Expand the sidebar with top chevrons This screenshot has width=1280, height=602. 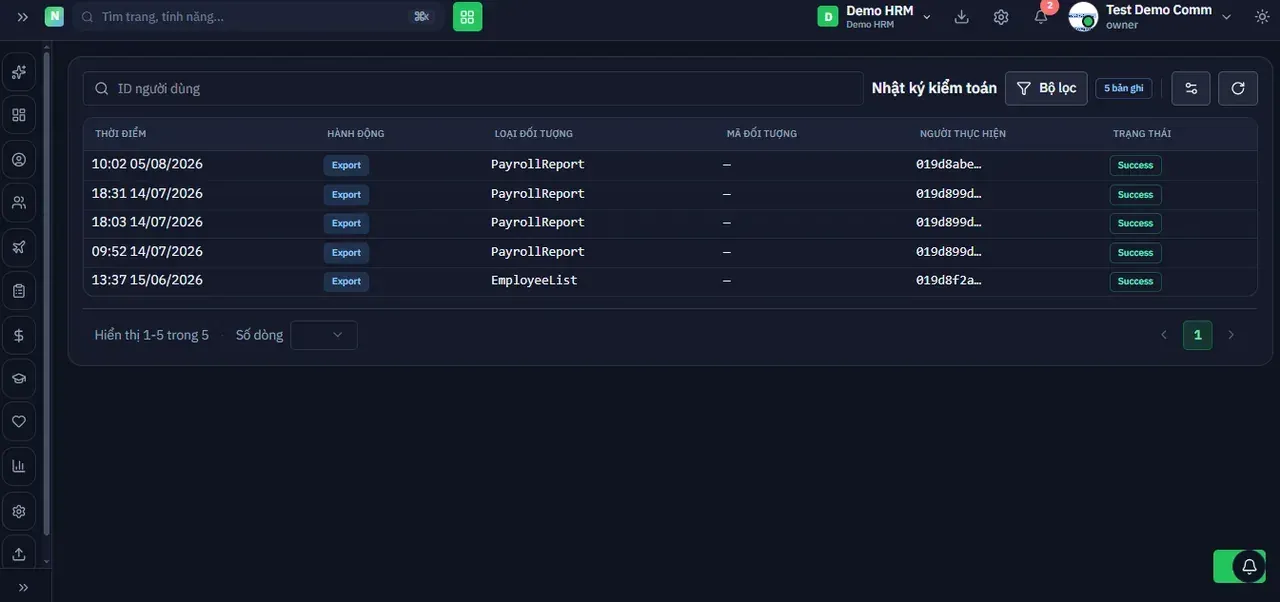[x=23, y=17]
